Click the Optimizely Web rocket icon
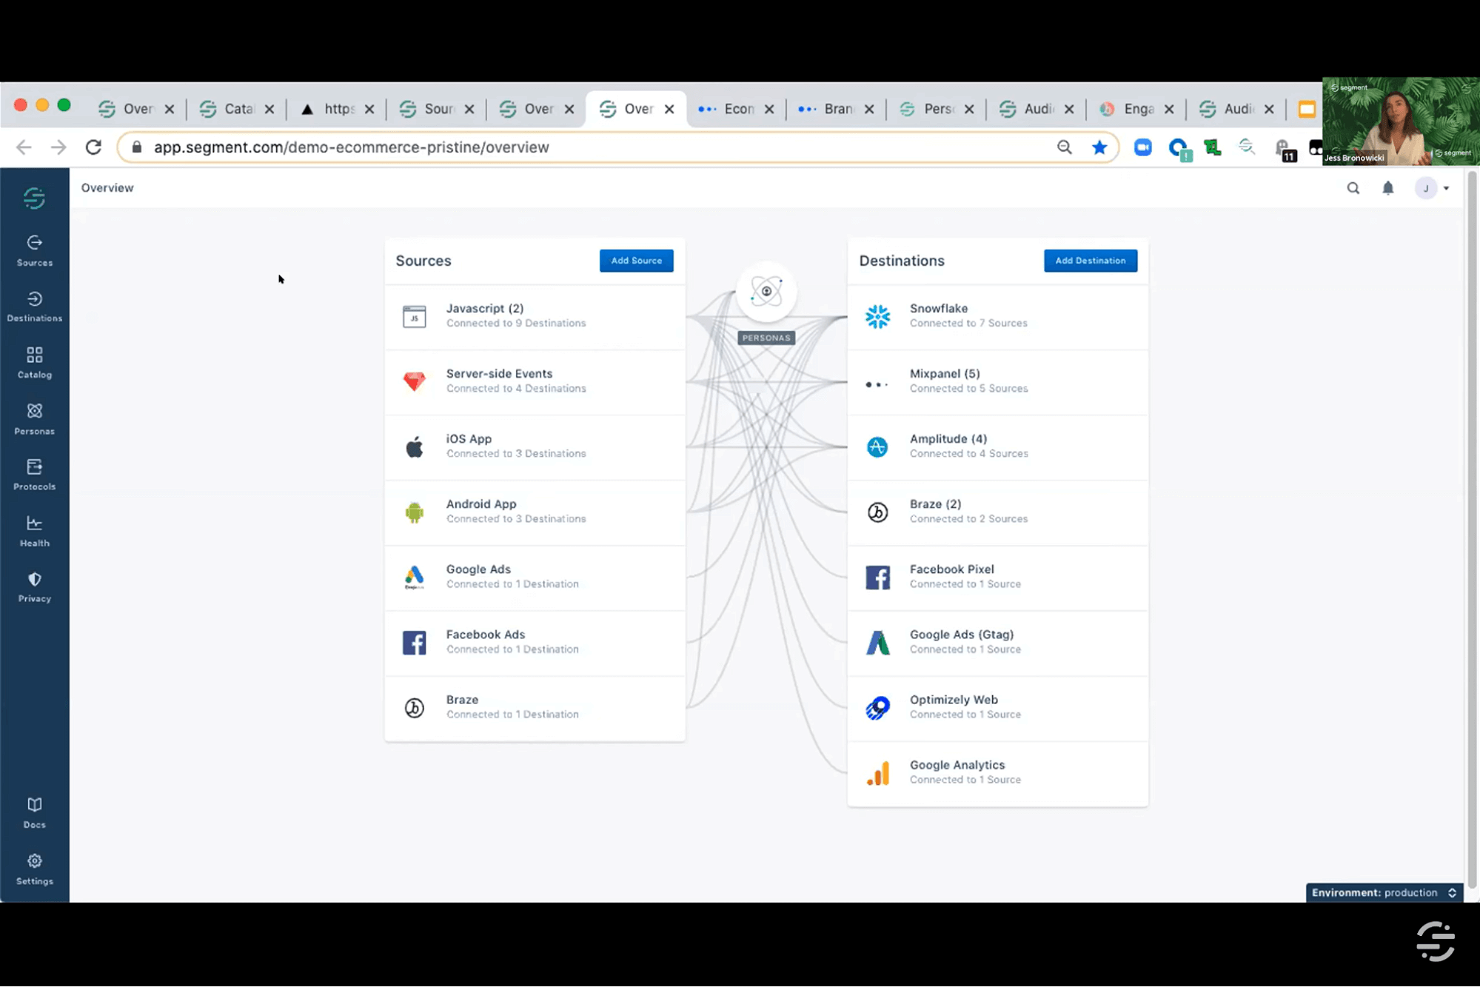The height and width of the screenshot is (987, 1480). click(877, 708)
